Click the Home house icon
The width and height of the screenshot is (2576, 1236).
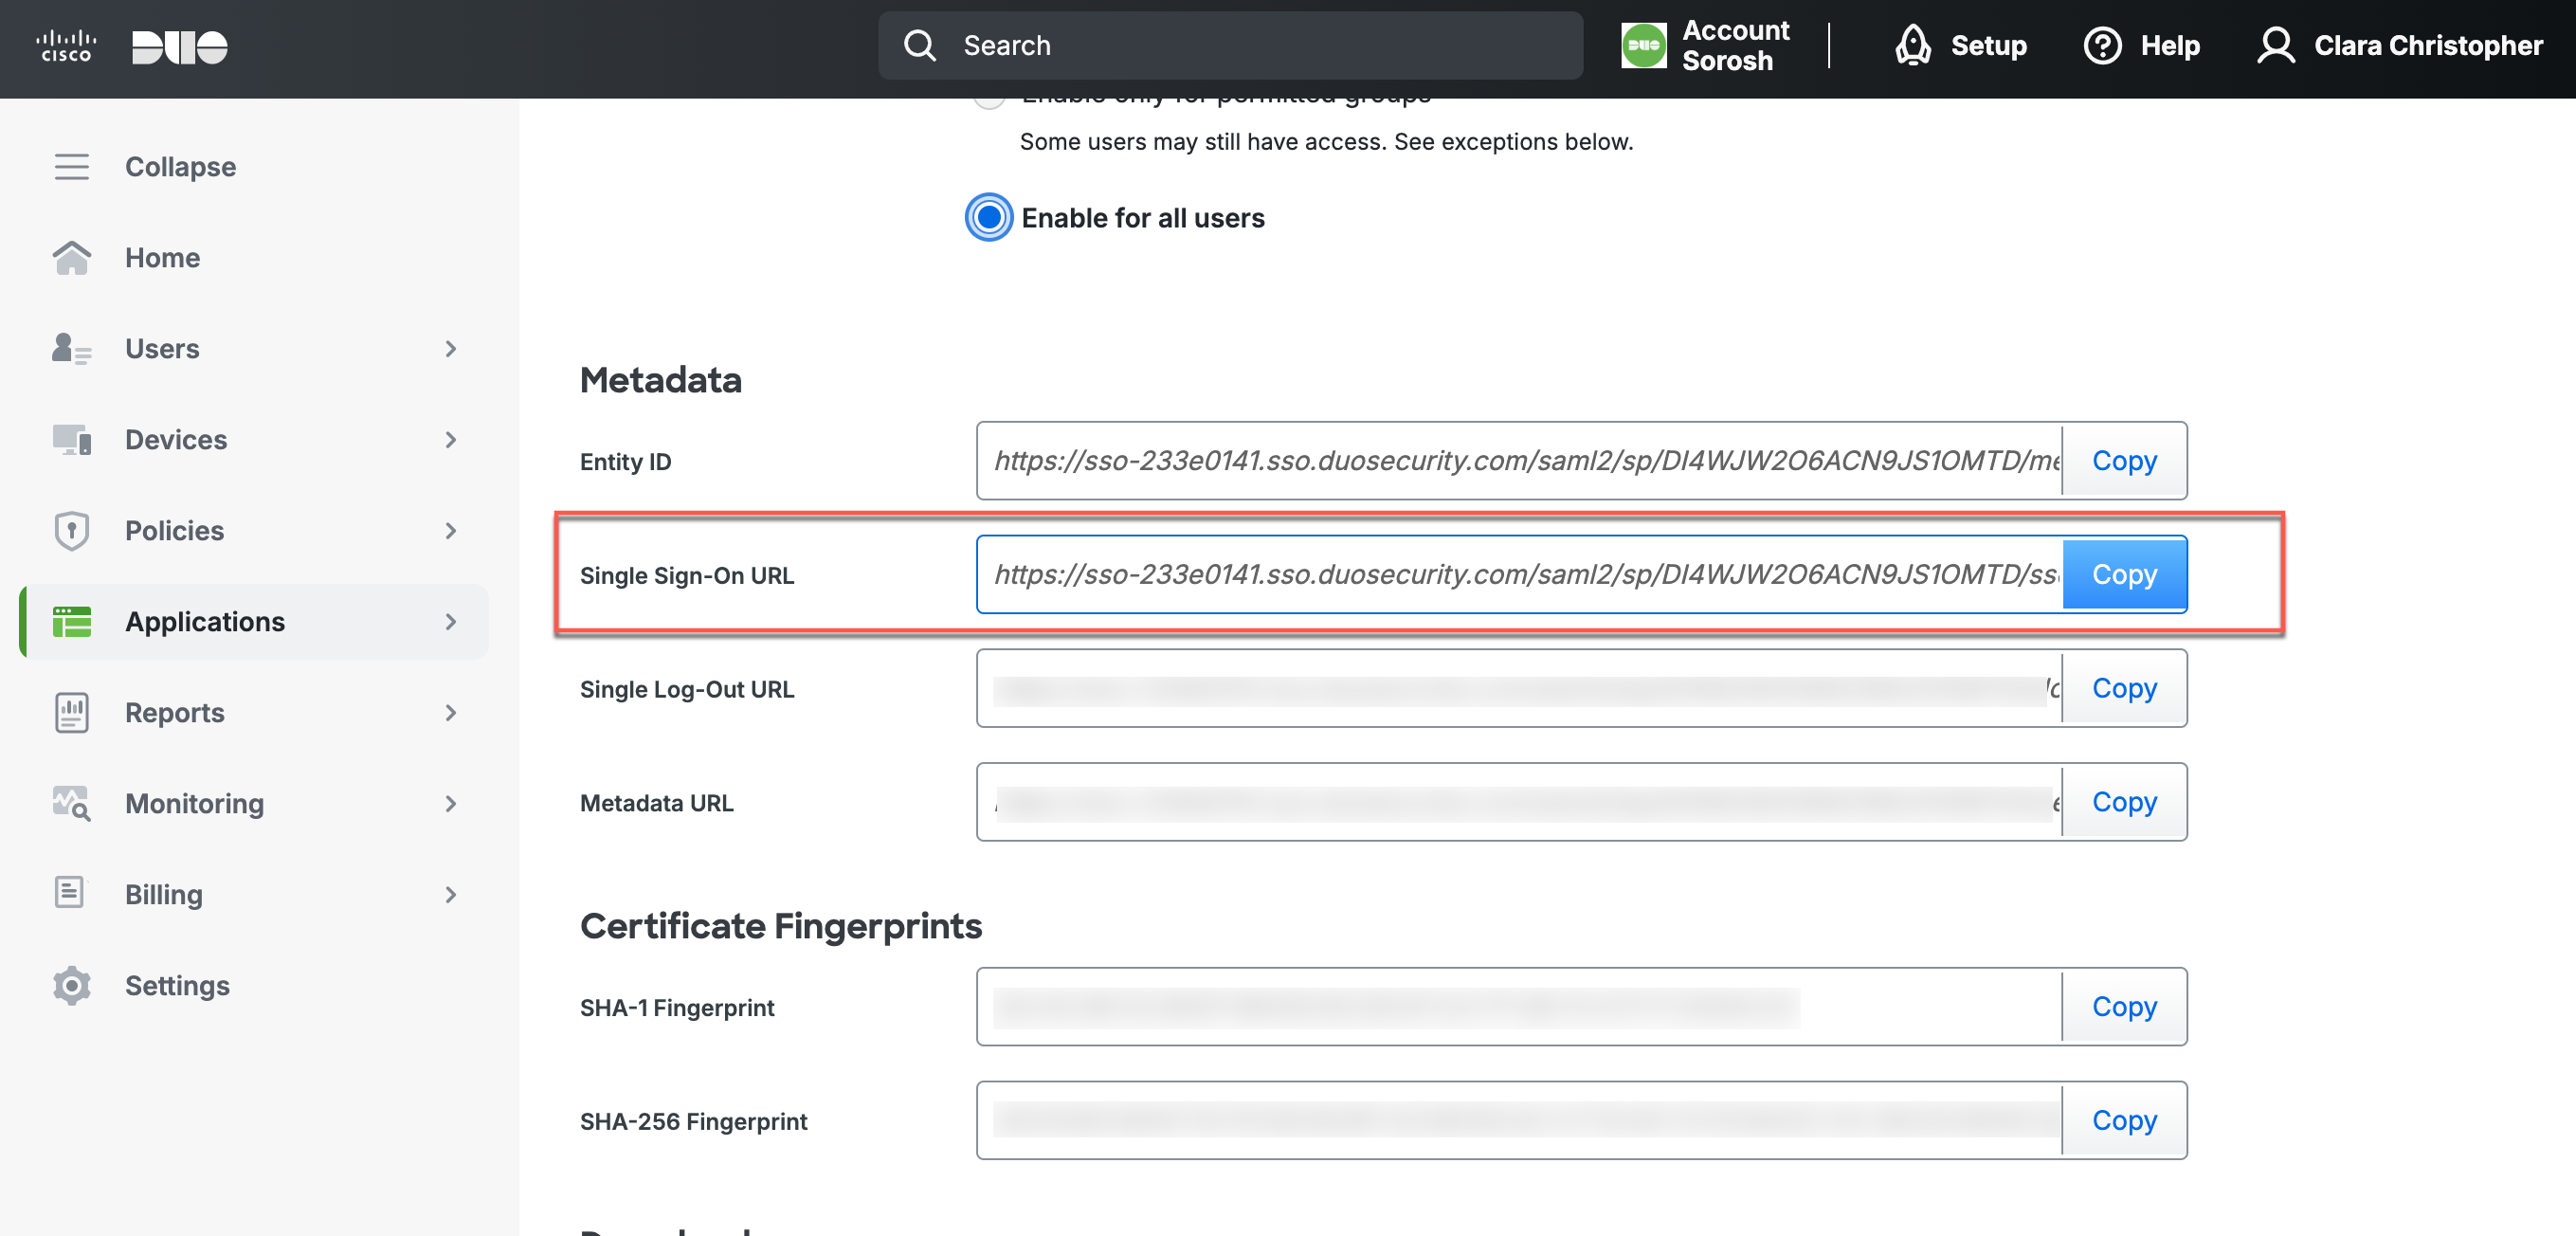point(71,257)
